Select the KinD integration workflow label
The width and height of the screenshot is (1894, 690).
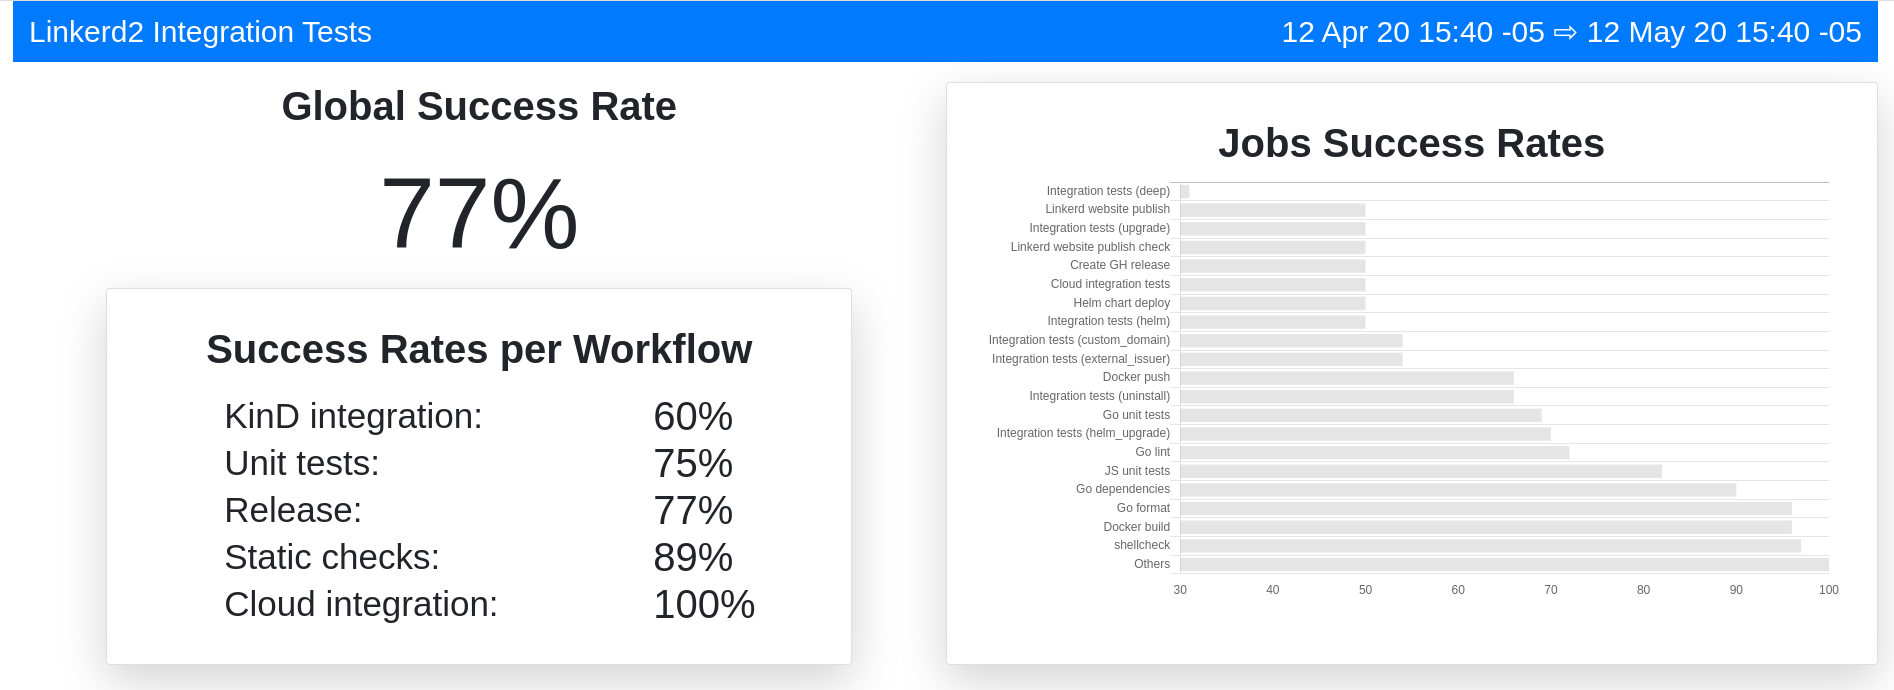tap(353, 416)
